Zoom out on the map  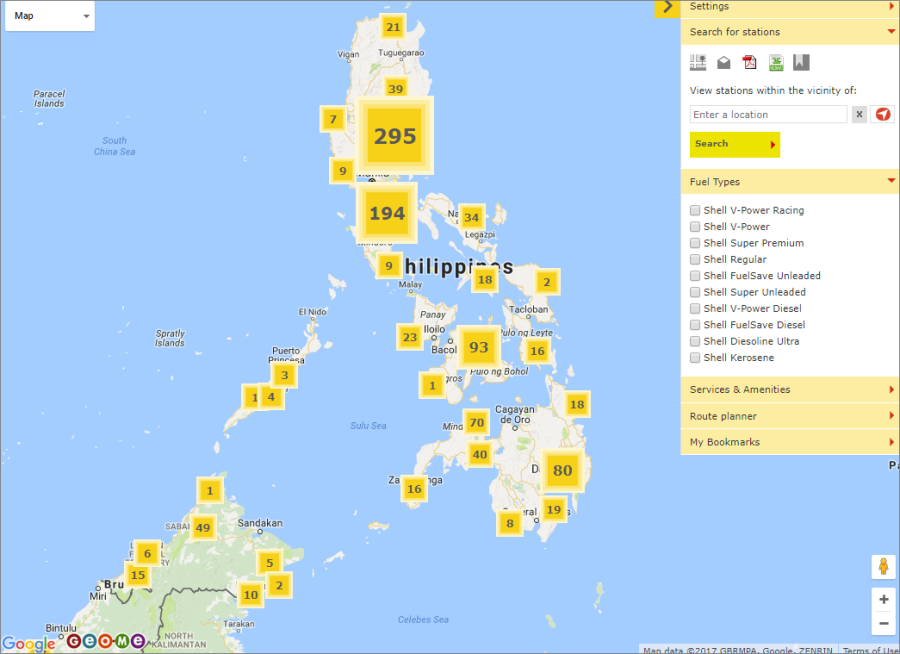tap(883, 623)
